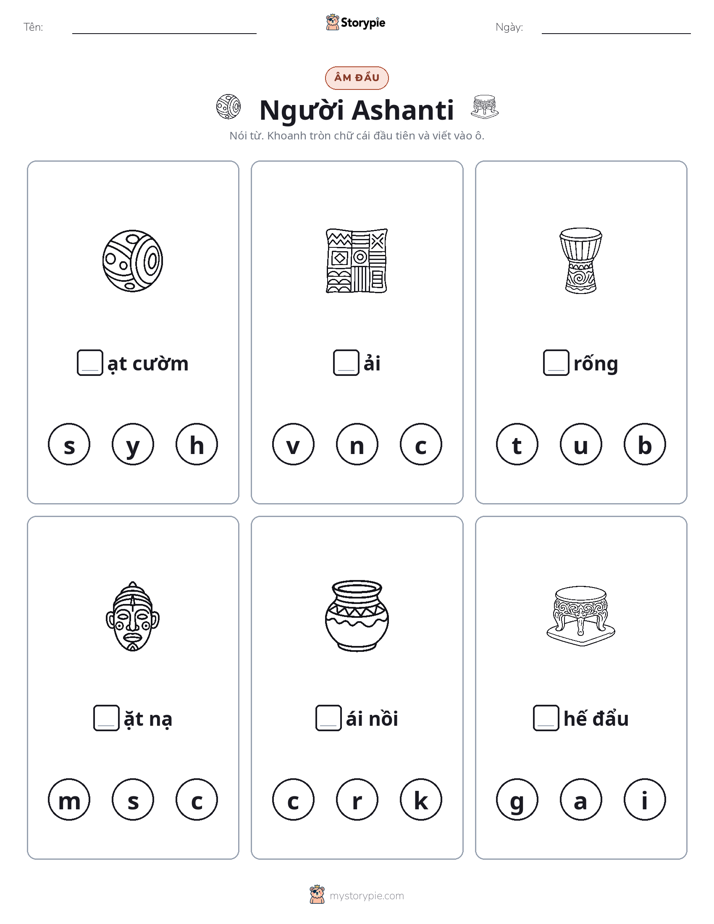Click the carved face mask picture
Screen dimensions: 714x924
[133, 616]
